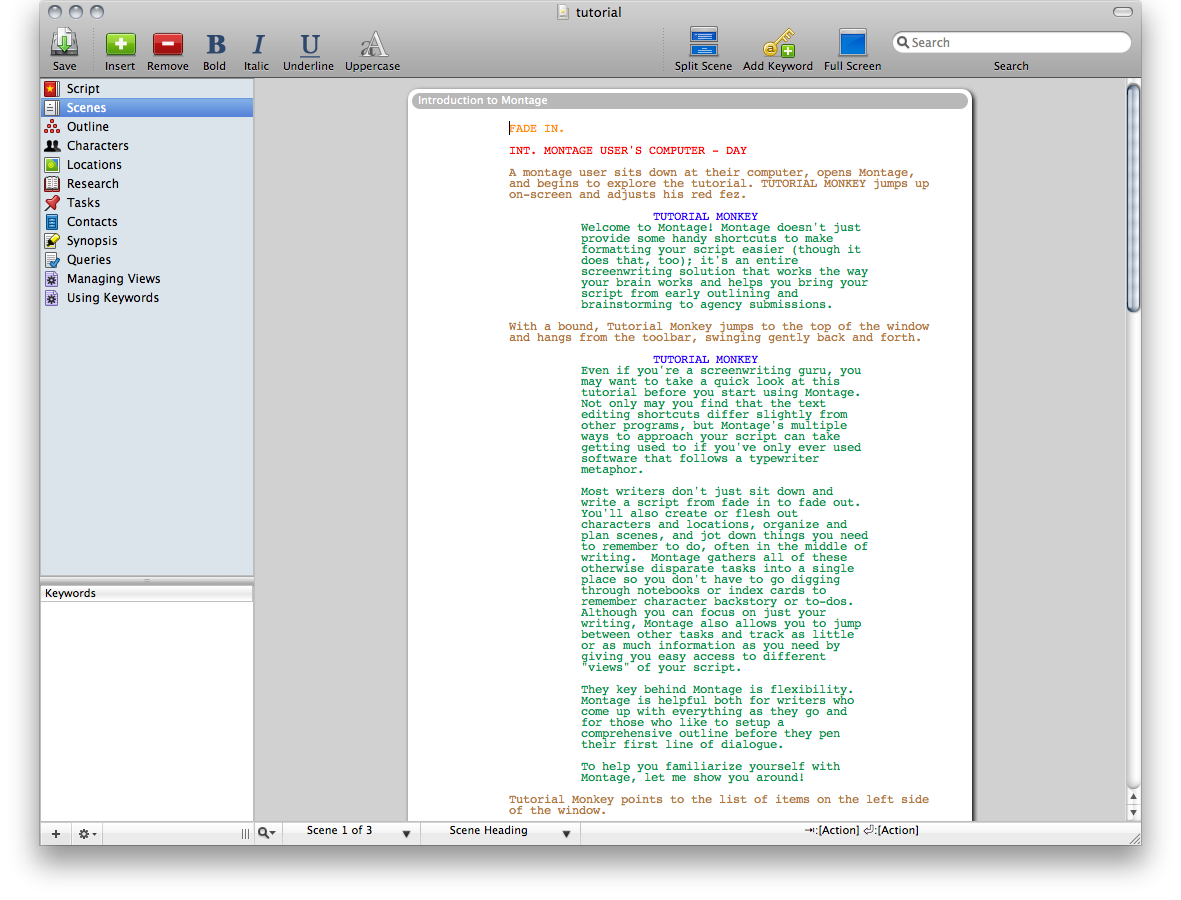Open the Scene Heading element dropdown
The width and height of the screenshot is (1181, 900).
pos(500,831)
